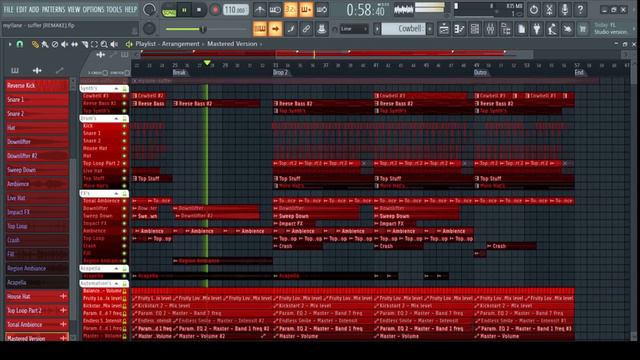Open the ADD menu
The image size is (640, 360).
[34, 9]
